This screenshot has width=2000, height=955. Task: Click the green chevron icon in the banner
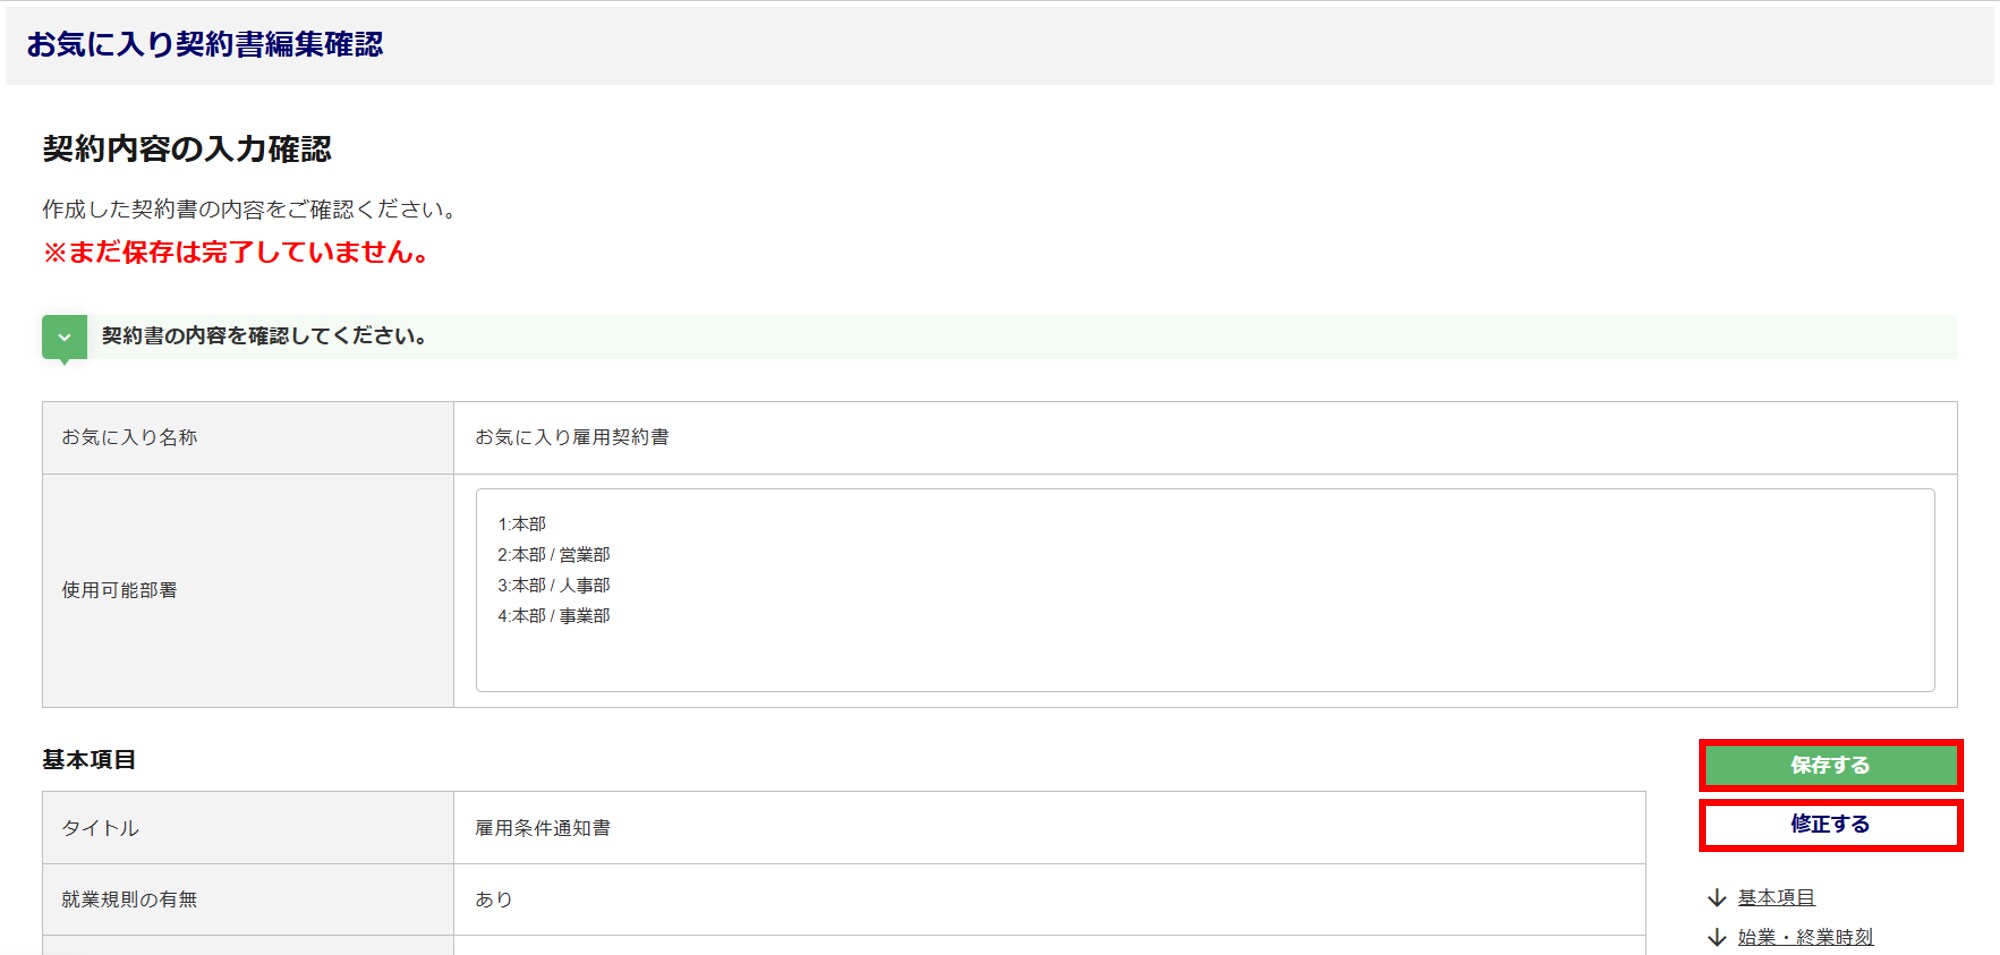click(x=64, y=337)
